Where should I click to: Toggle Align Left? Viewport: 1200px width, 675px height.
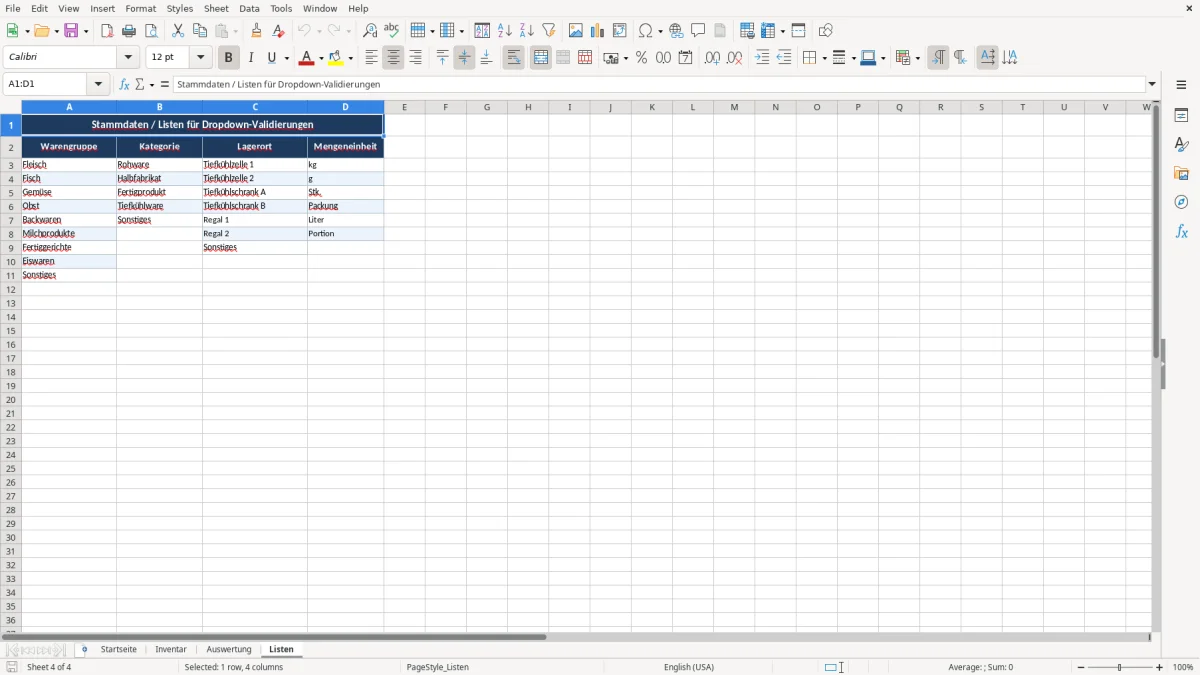(371, 58)
